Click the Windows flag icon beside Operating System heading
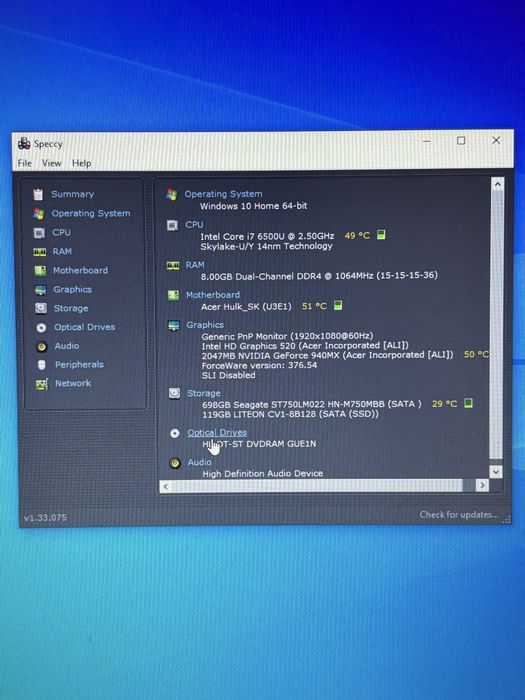This screenshot has height=700, width=525. tap(171, 194)
